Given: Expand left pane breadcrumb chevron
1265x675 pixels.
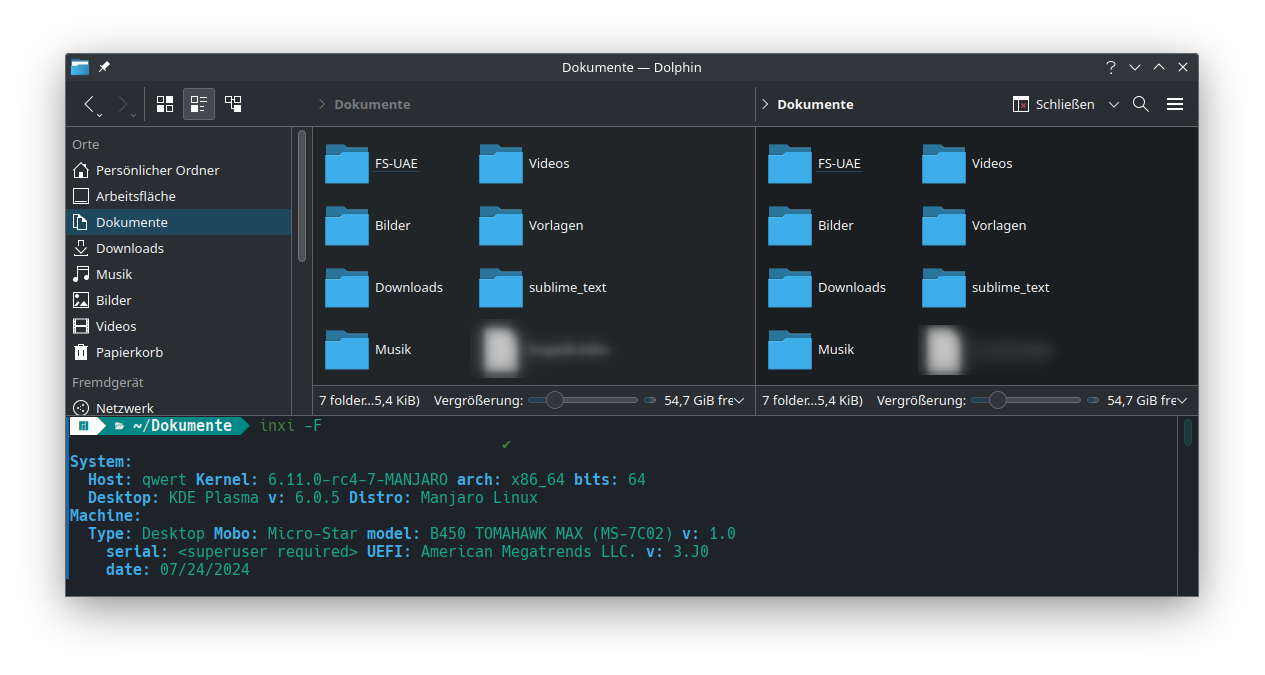Looking at the screenshot, I should click(x=322, y=104).
